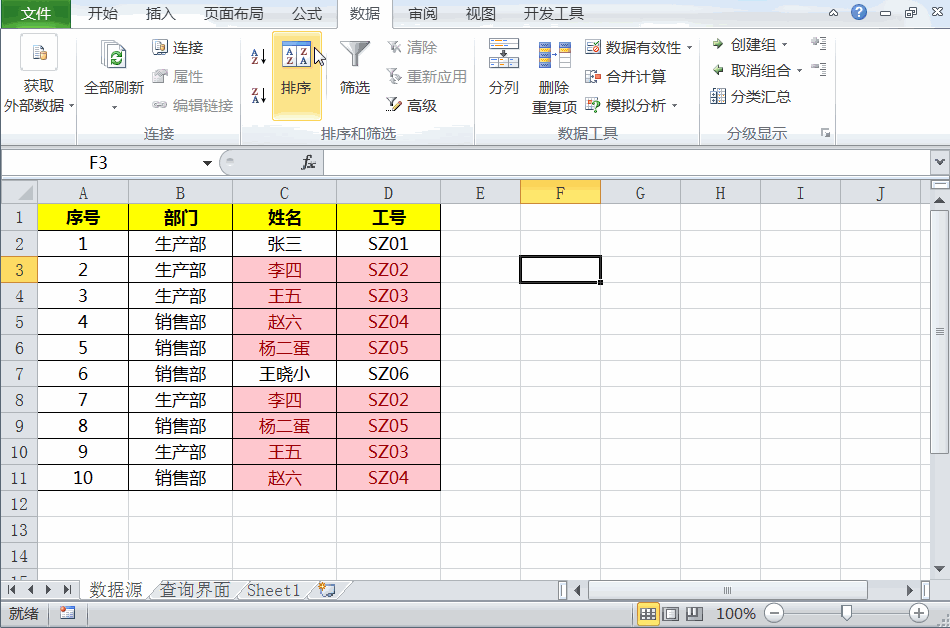The width and height of the screenshot is (950, 628).
Task: Click the formula bar input field
Action: (x=627, y=162)
